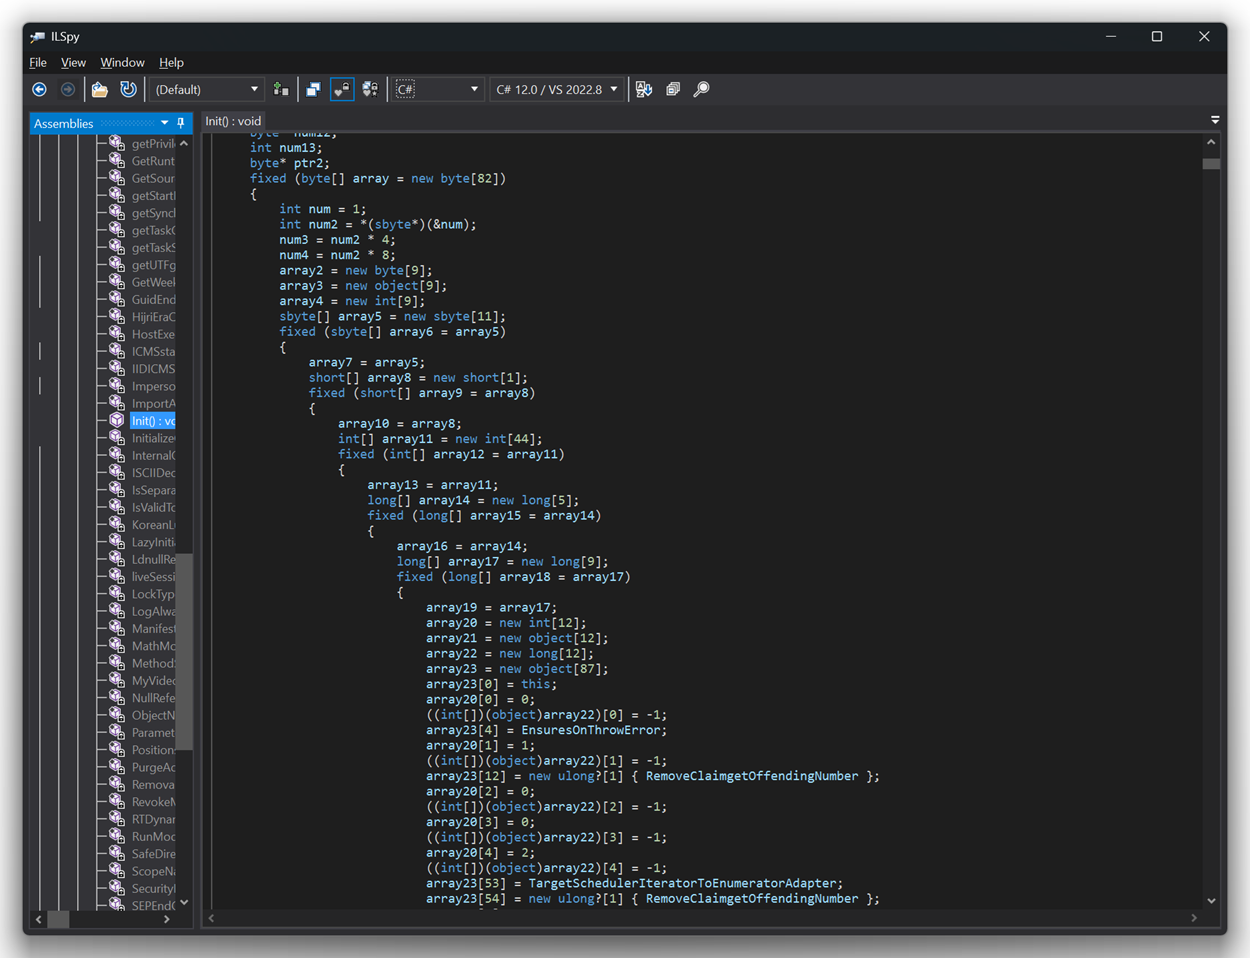Viewport: 1250px width, 958px height.
Task: Switch to the Init() : void document tab
Action: [x=233, y=120]
